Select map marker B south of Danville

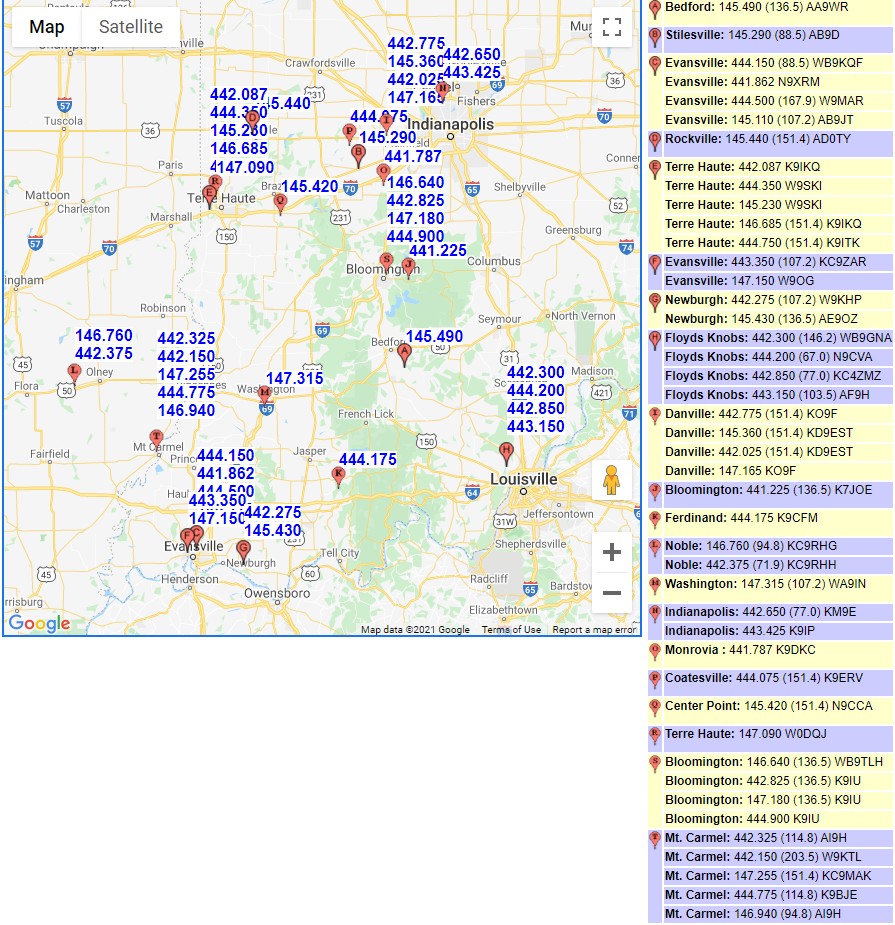(358, 156)
